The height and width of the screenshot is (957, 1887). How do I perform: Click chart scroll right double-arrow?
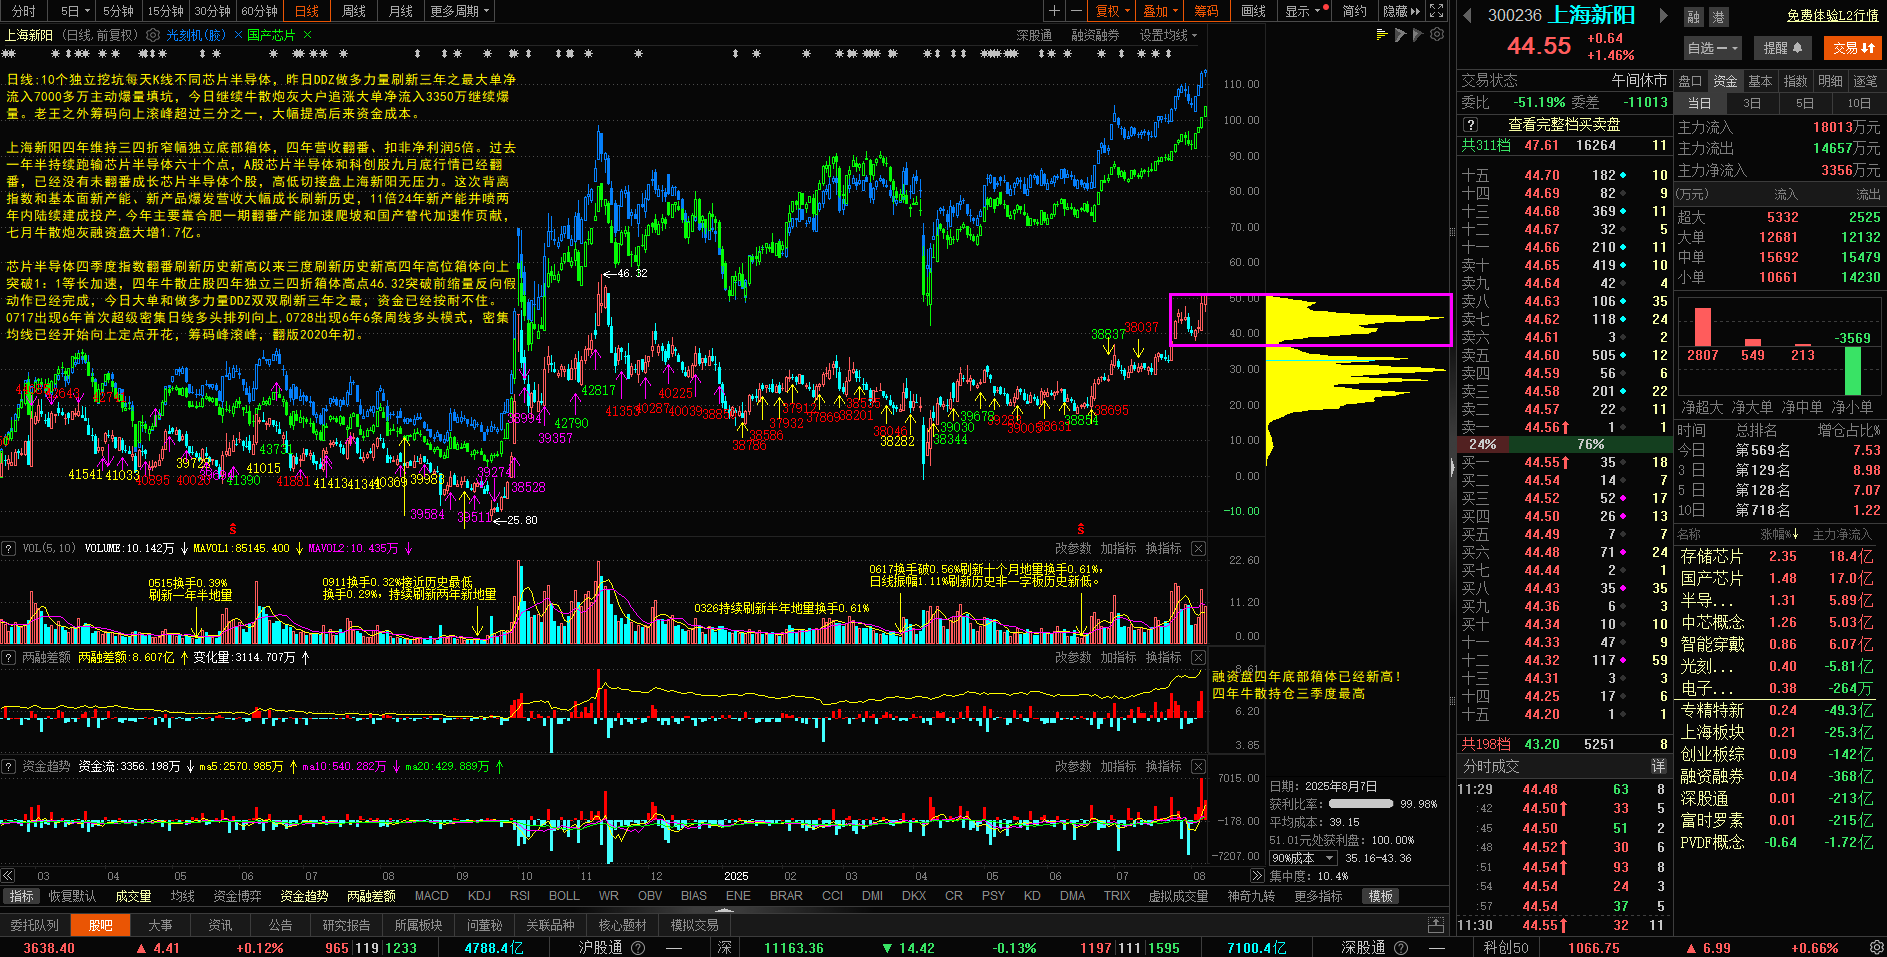coord(1257,875)
